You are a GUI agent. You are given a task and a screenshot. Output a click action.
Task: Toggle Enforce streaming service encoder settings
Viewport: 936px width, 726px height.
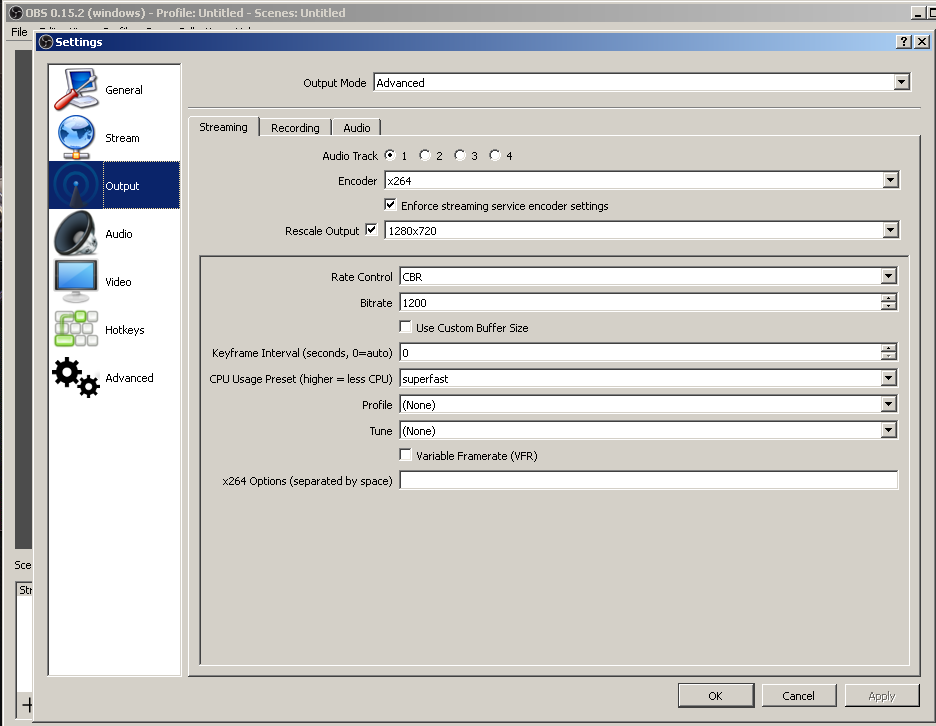pos(391,206)
